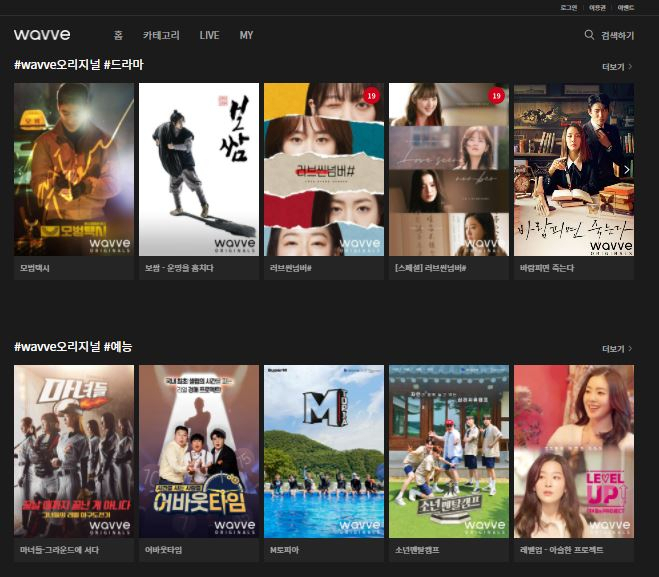The width and height of the screenshot is (659, 577).
Task: Expand 더보기 for the #드라마 section
Action: pyautogui.click(x=617, y=67)
